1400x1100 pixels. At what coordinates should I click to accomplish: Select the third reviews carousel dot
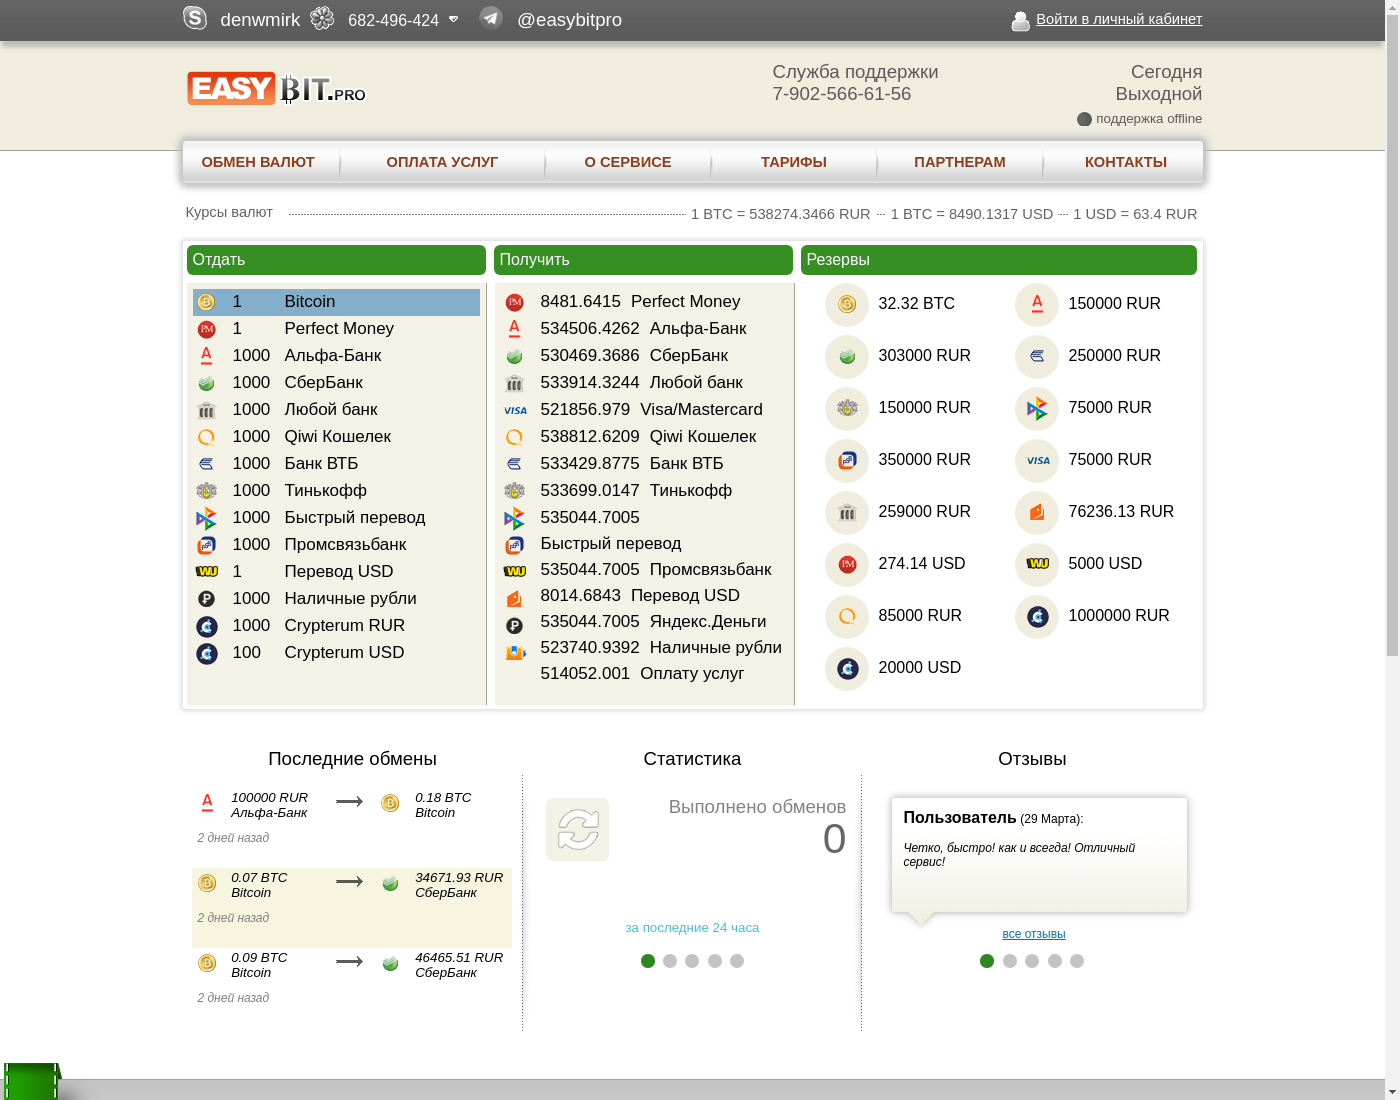(x=1032, y=961)
